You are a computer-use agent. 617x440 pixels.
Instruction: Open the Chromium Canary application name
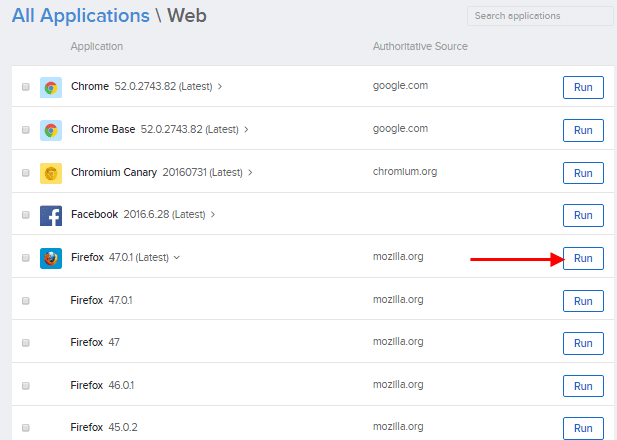(x=114, y=172)
